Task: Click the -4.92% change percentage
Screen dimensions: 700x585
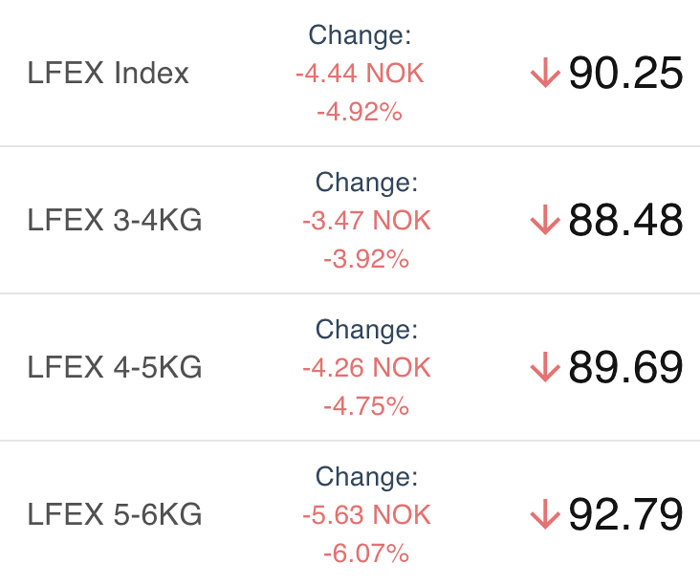Action: [x=360, y=112]
